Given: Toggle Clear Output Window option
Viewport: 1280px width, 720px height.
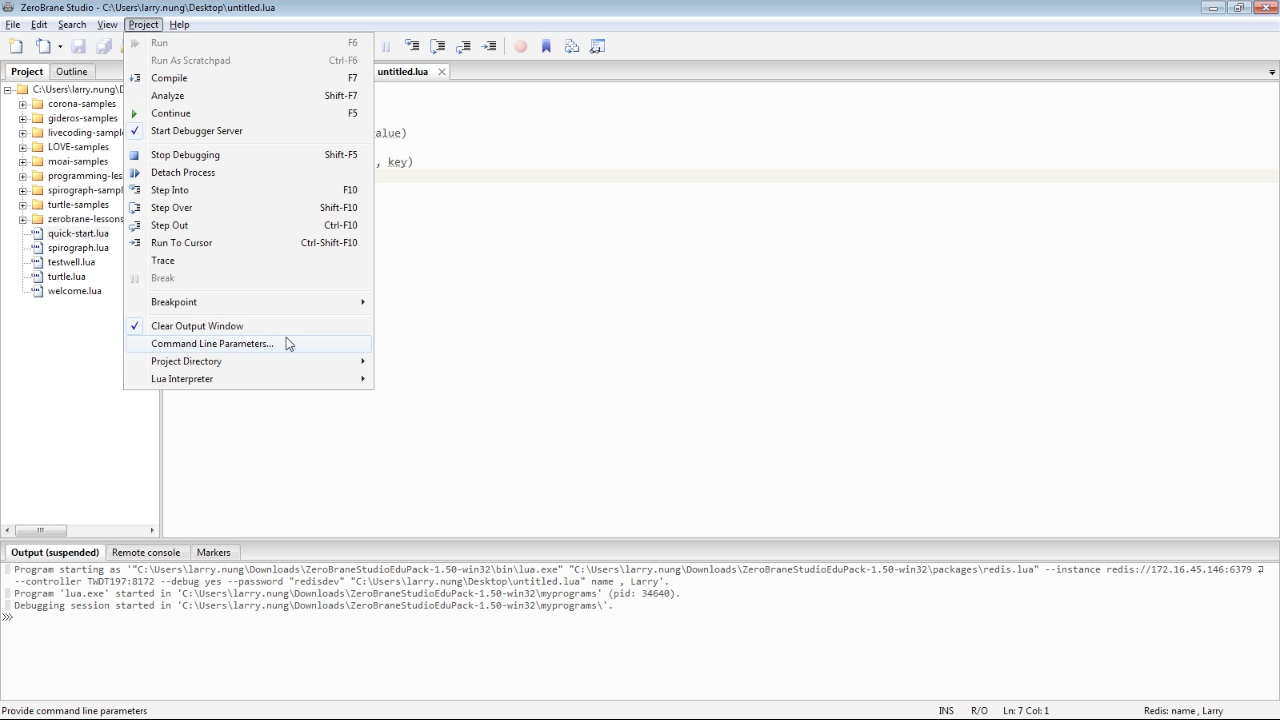Looking at the screenshot, I should (x=248, y=326).
